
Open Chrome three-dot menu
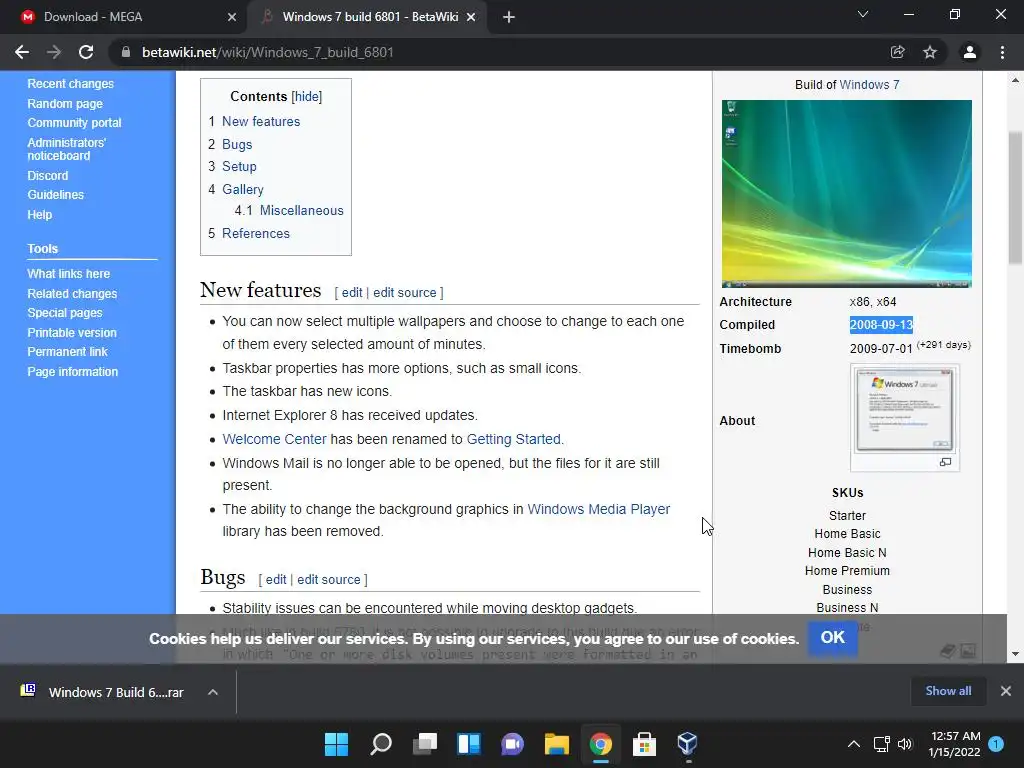point(1002,52)
